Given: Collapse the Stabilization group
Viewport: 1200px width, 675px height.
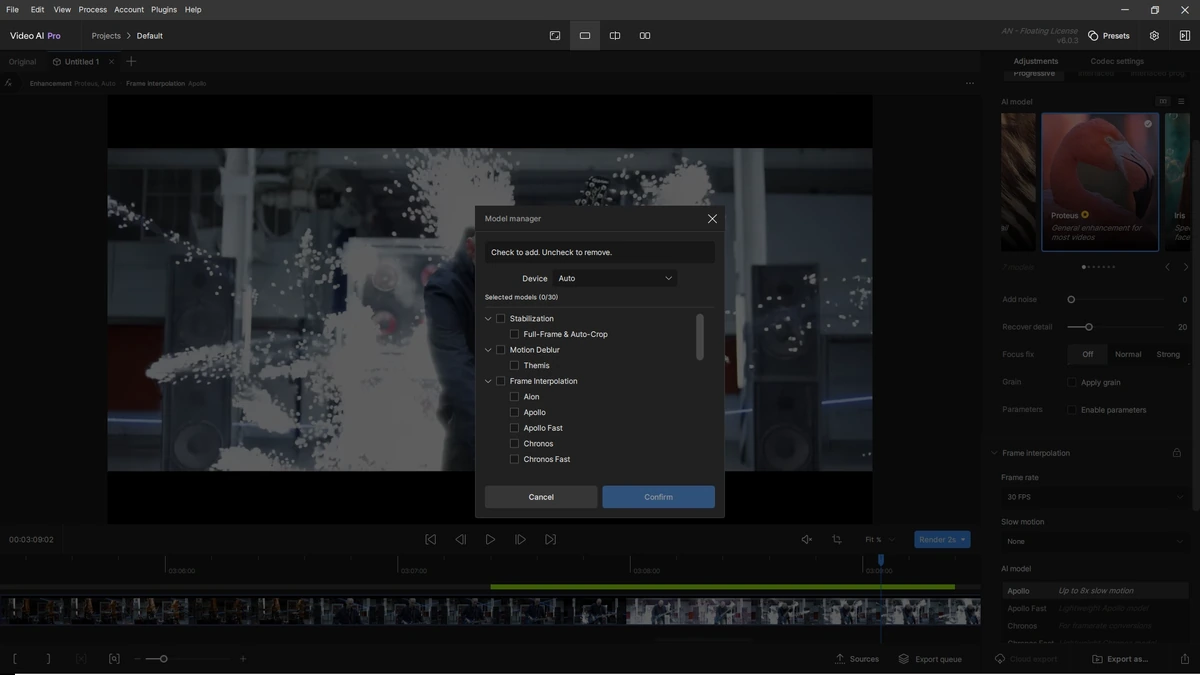Looking at the screenshot, I should click(x=488, y=319).
